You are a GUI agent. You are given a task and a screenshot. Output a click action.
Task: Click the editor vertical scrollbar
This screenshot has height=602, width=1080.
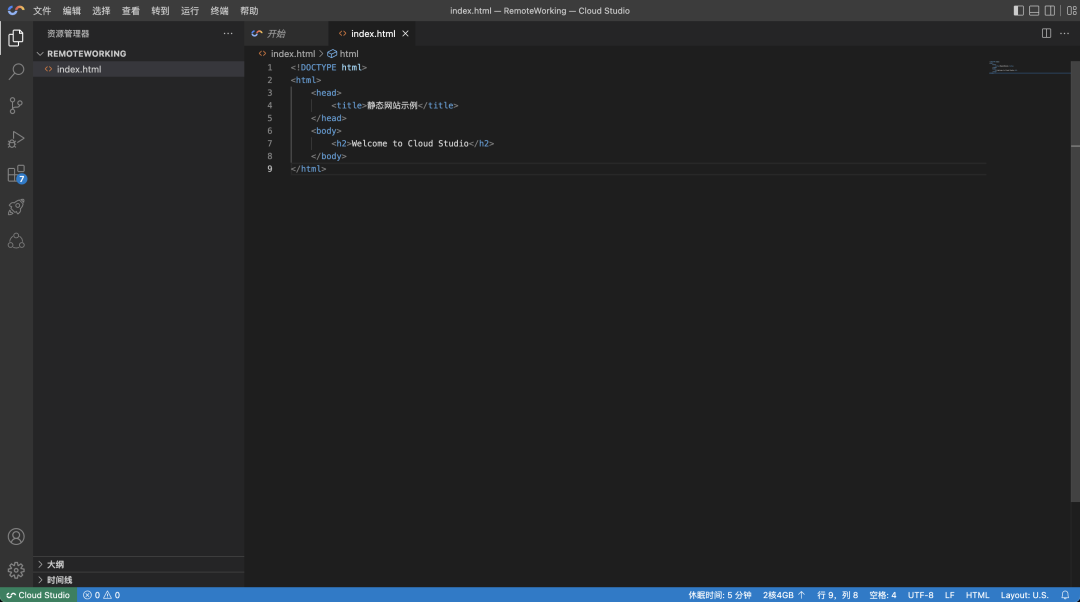click(1075, 282)
